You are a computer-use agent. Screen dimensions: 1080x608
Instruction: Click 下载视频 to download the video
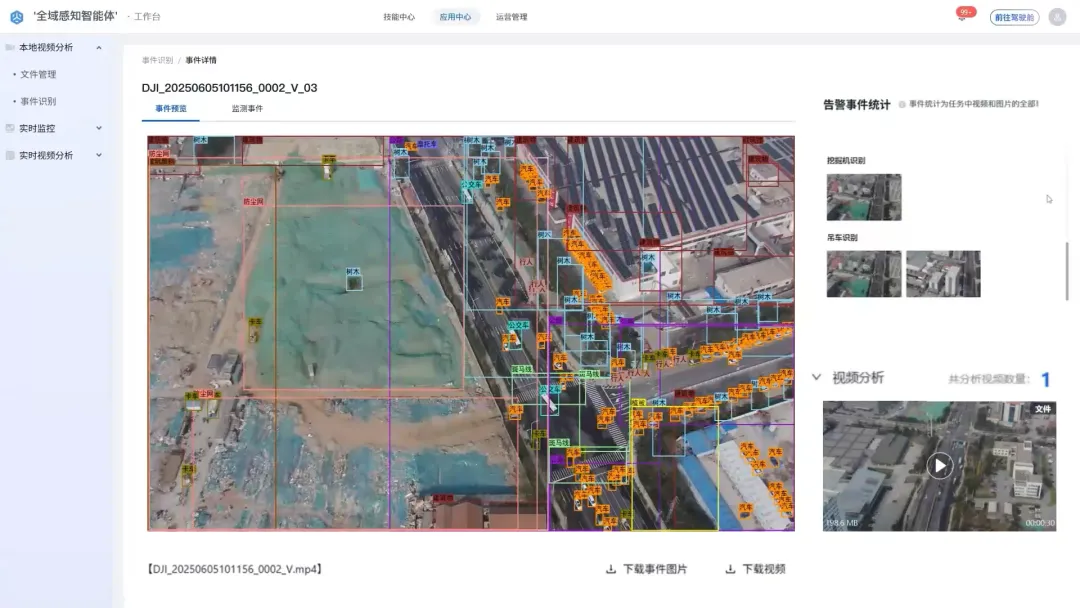[x=755, y=569]
